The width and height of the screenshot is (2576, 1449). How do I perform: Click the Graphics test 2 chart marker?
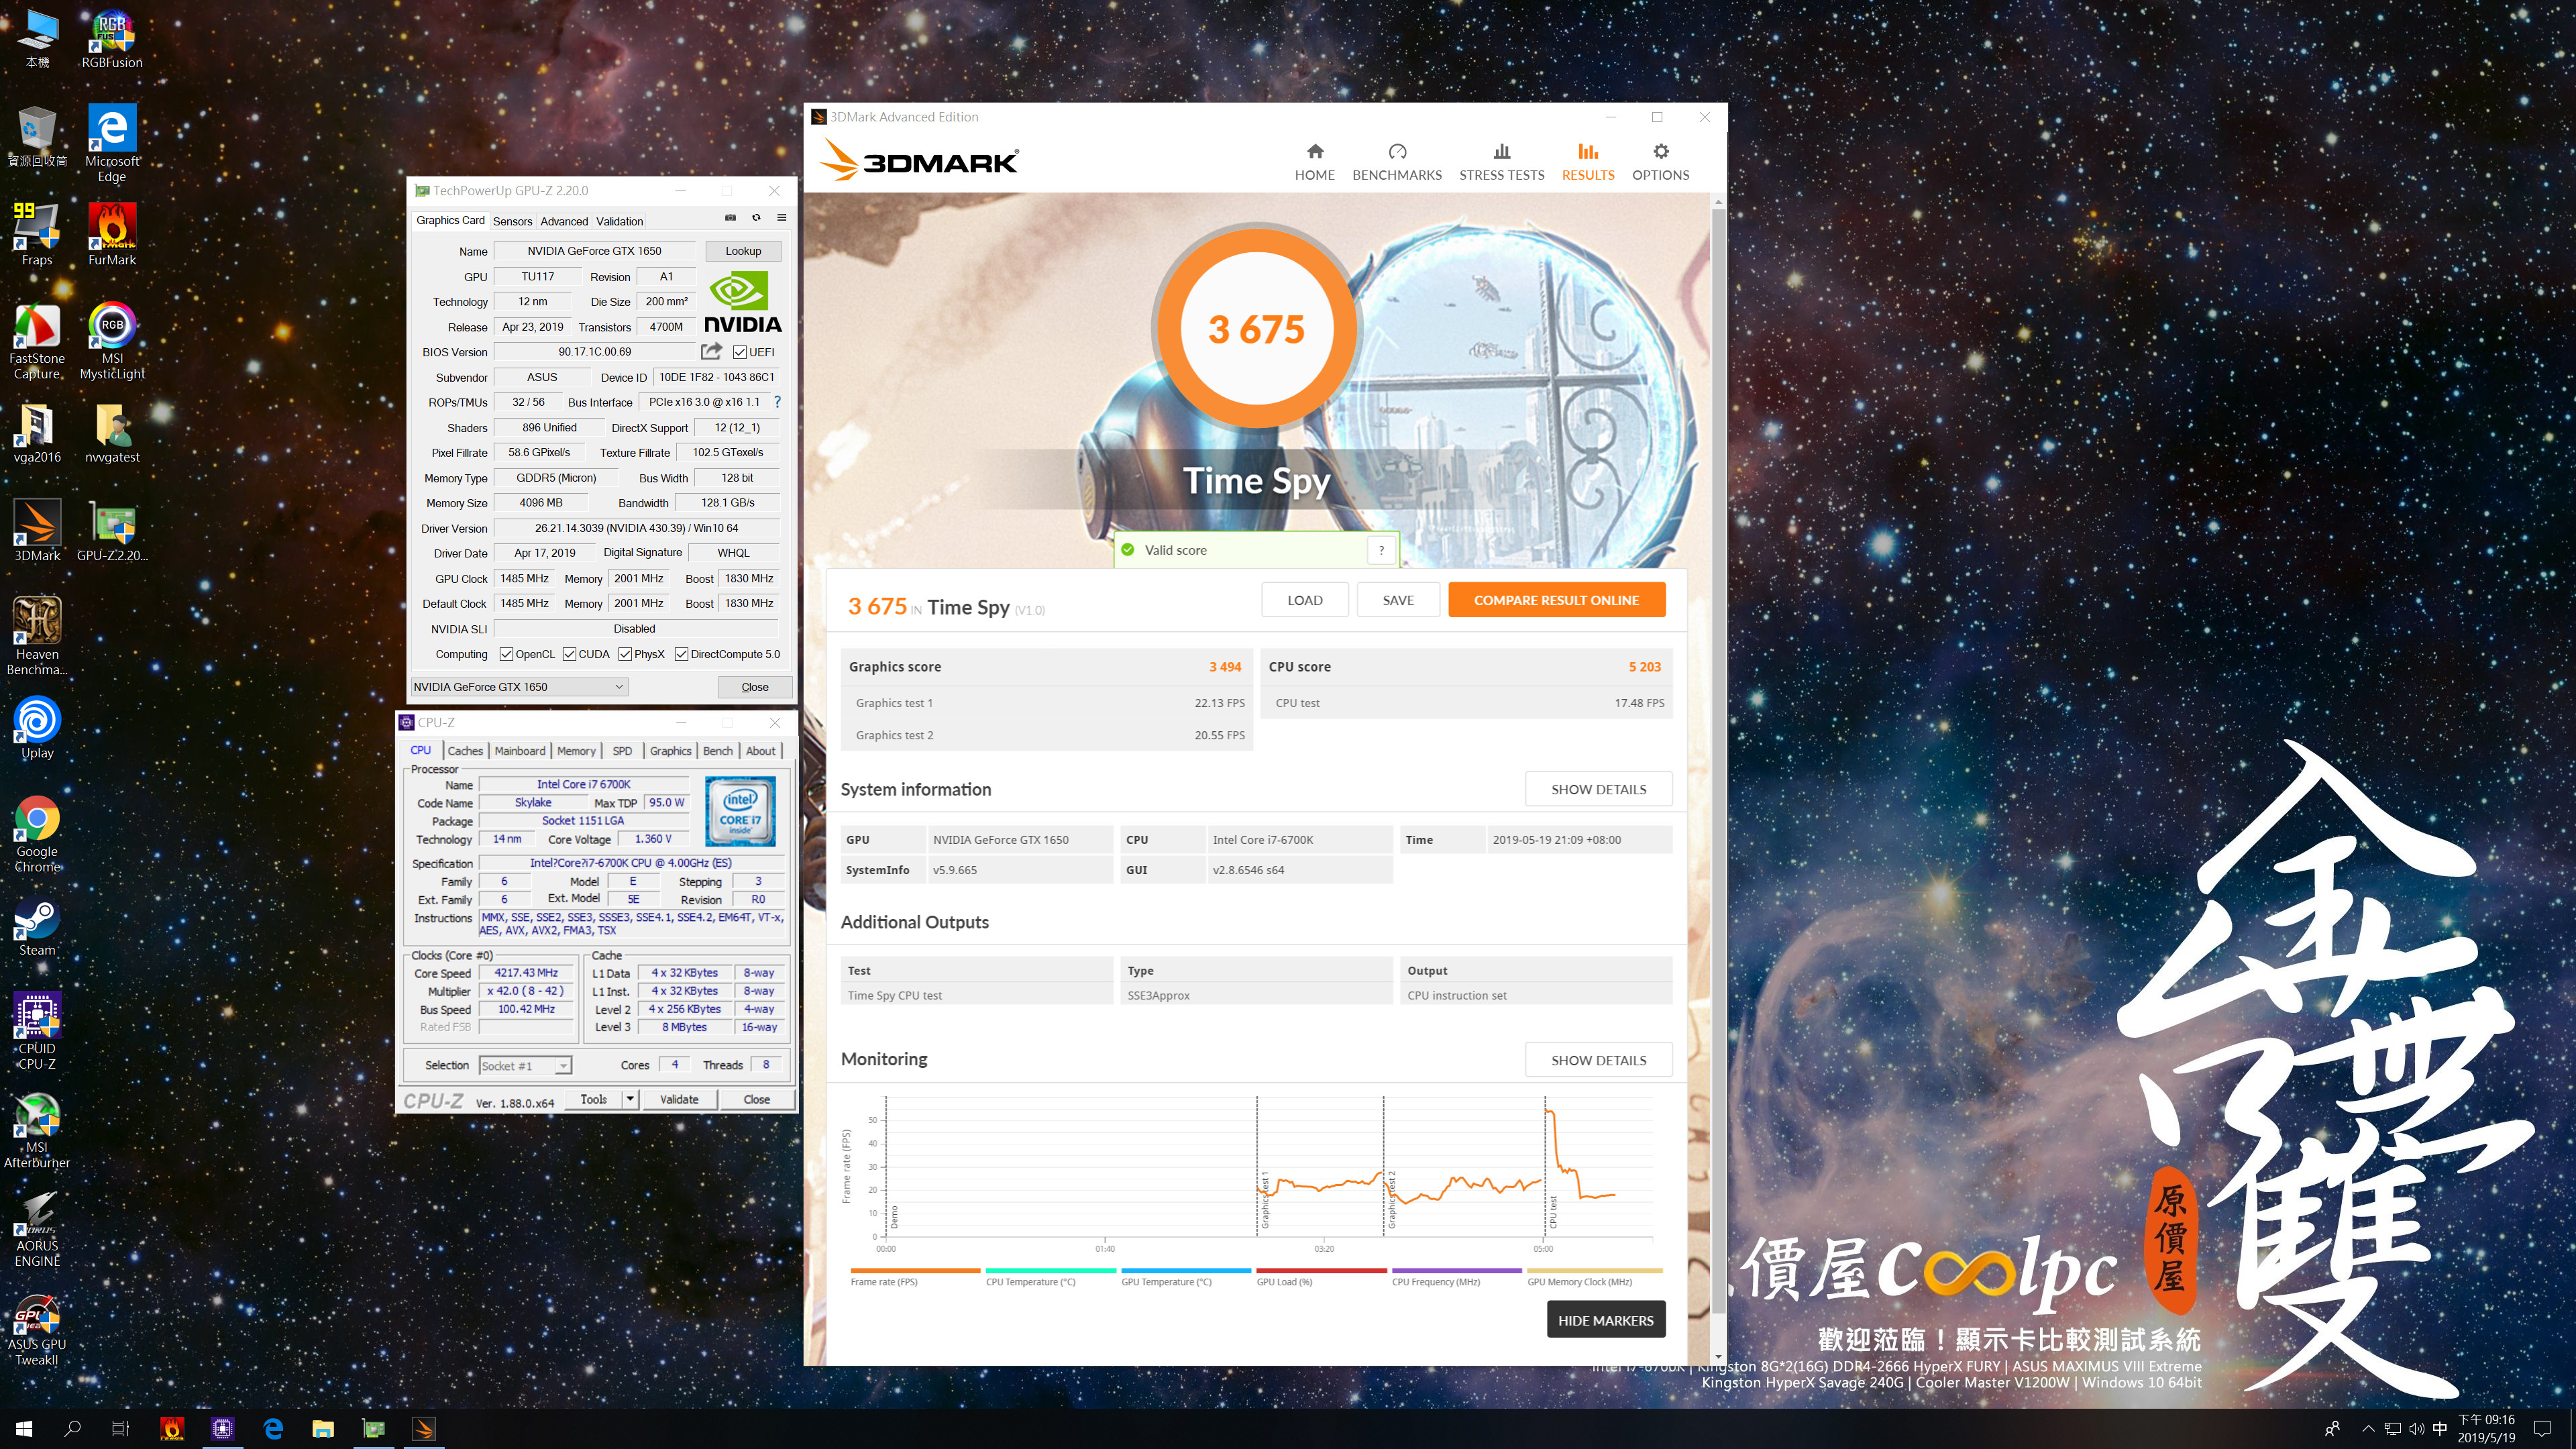(1391, 1200)
